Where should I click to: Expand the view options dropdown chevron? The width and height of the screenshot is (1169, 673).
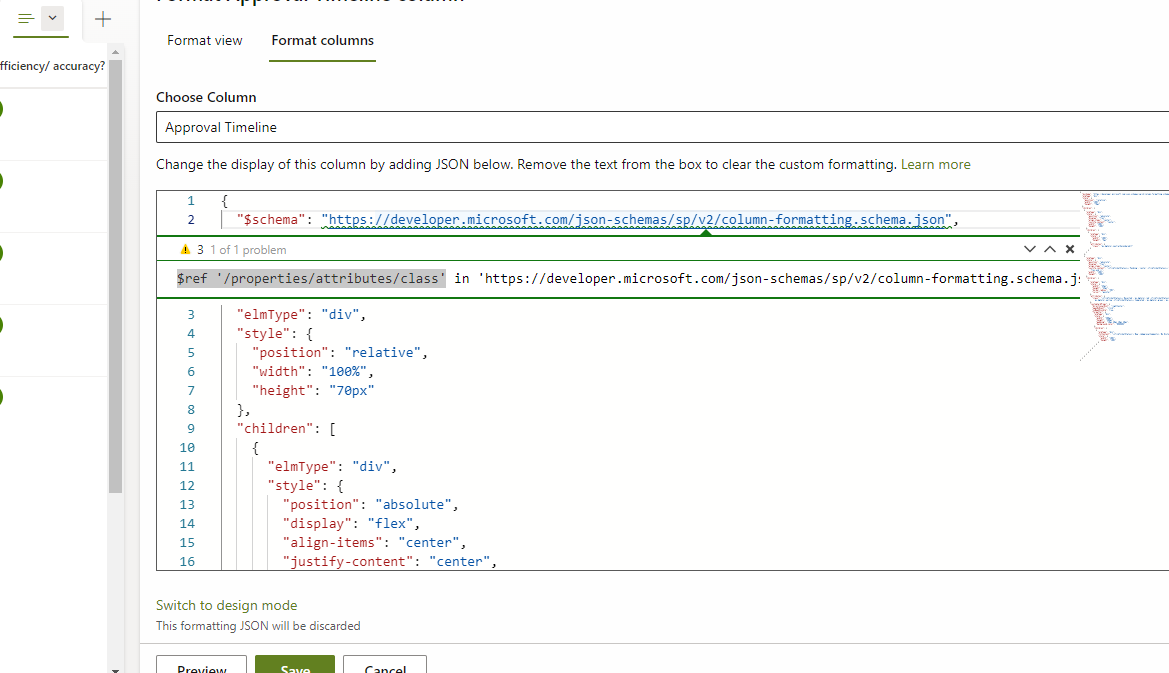pos(53,18)
